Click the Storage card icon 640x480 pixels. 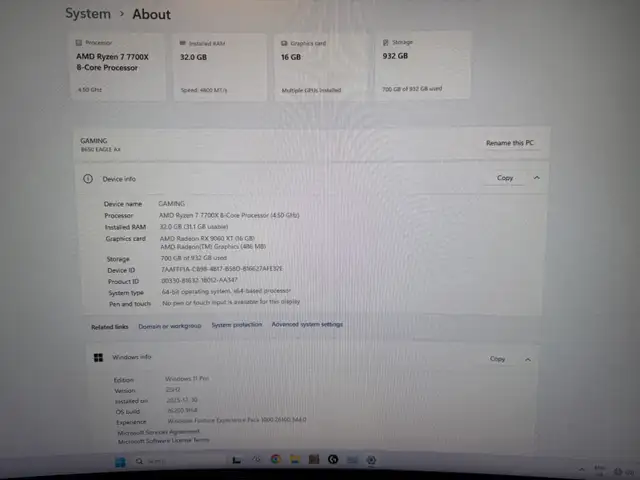385,42
